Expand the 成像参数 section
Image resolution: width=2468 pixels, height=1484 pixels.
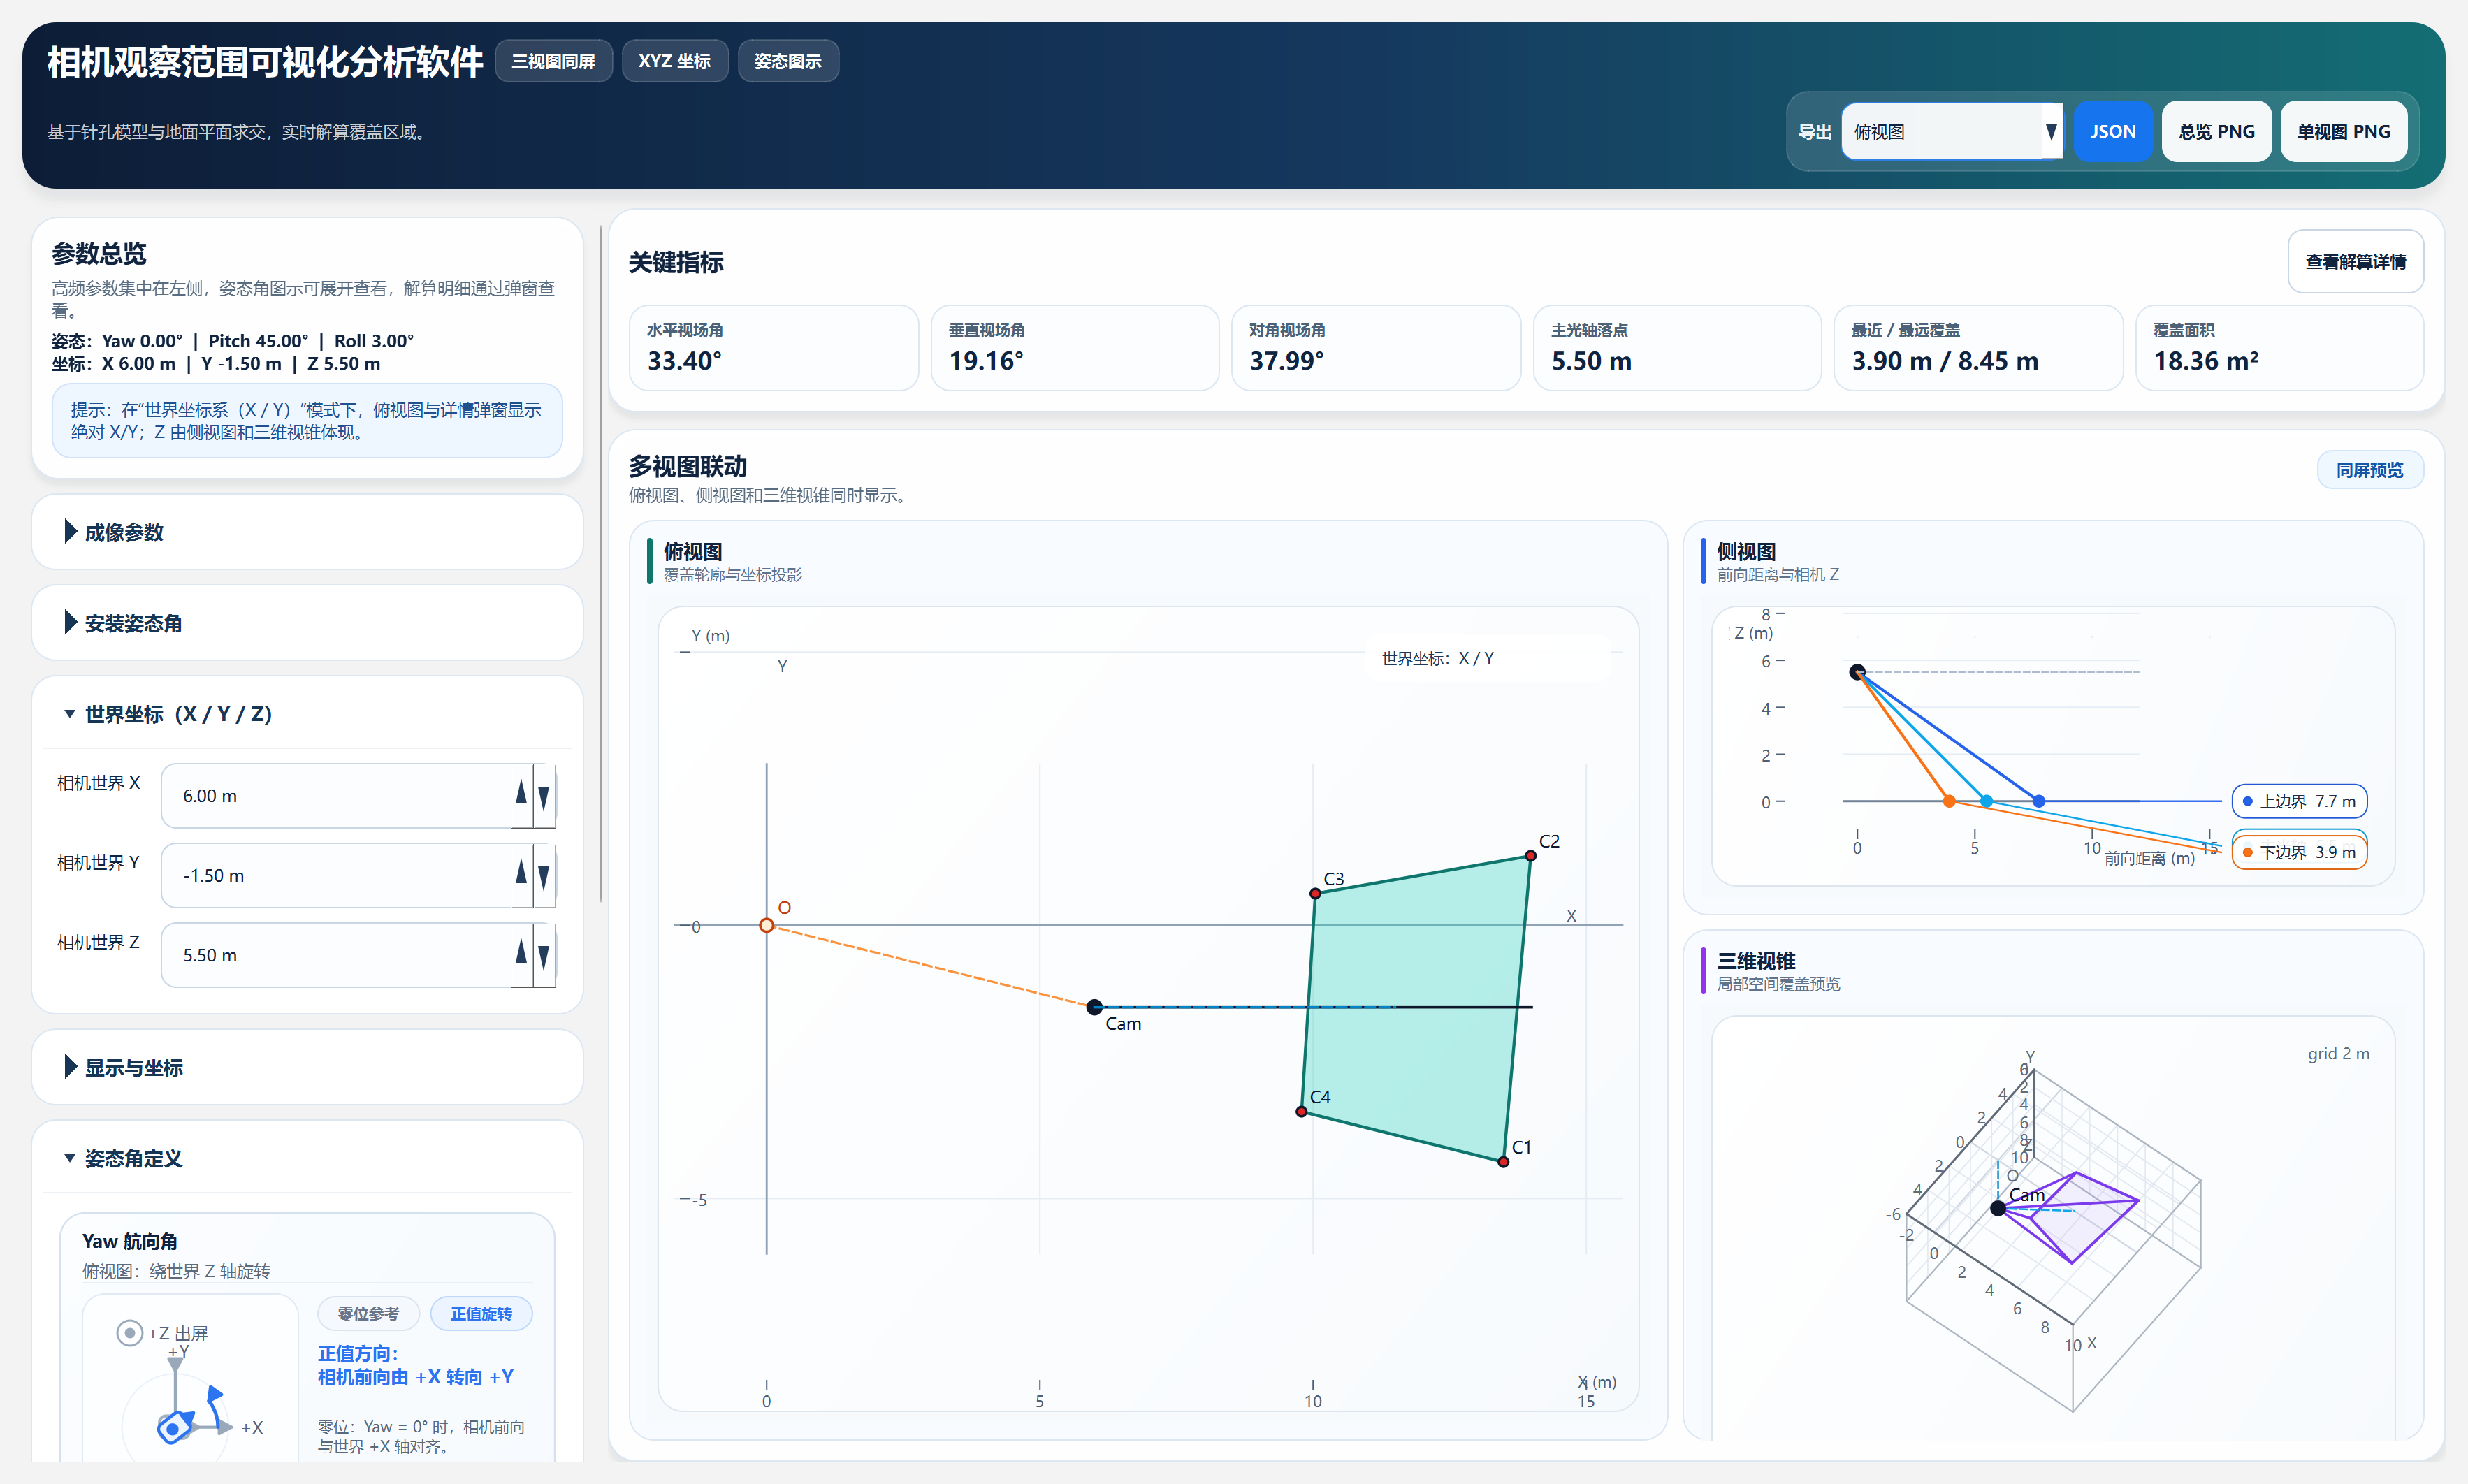pos(307,532)
